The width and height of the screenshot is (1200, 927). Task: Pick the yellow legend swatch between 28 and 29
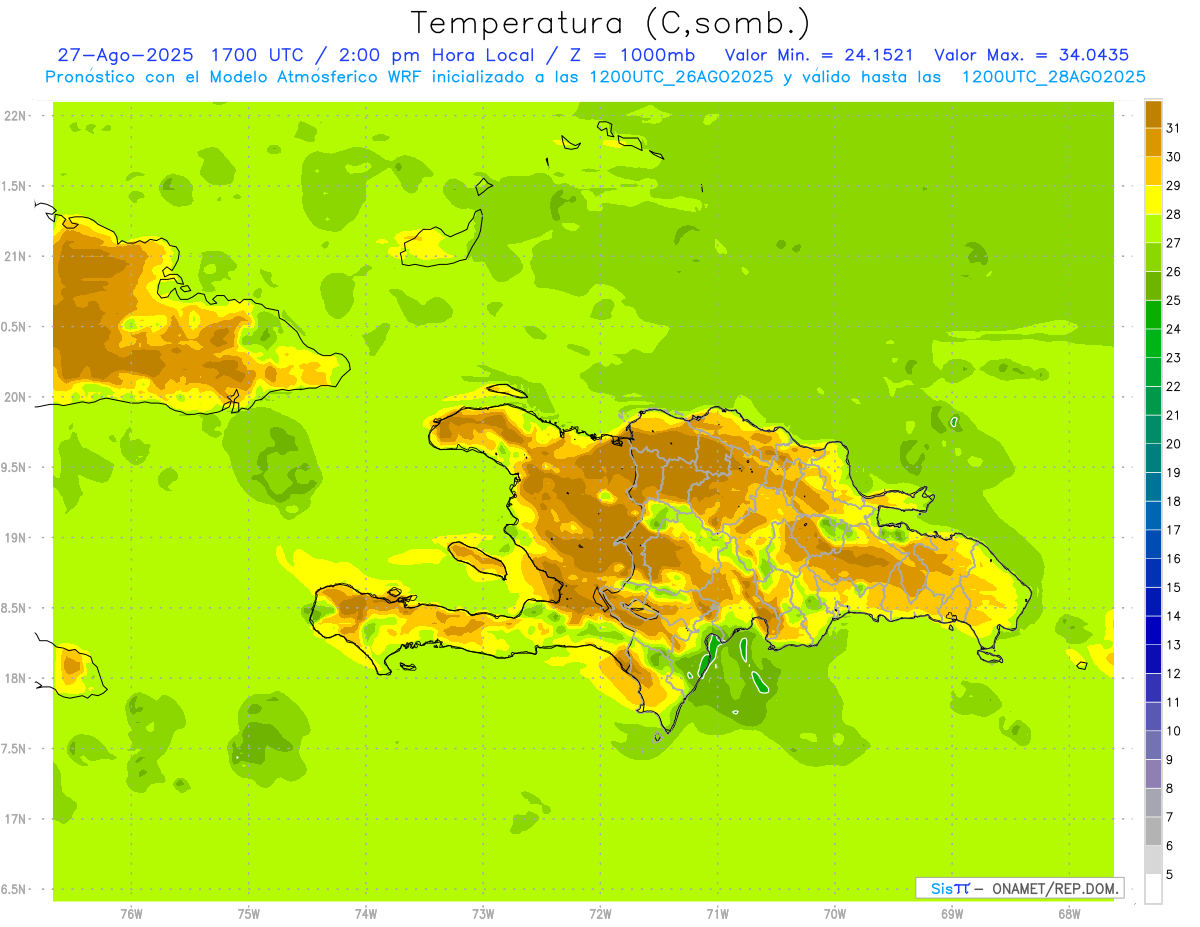[x=1153, y=200]
